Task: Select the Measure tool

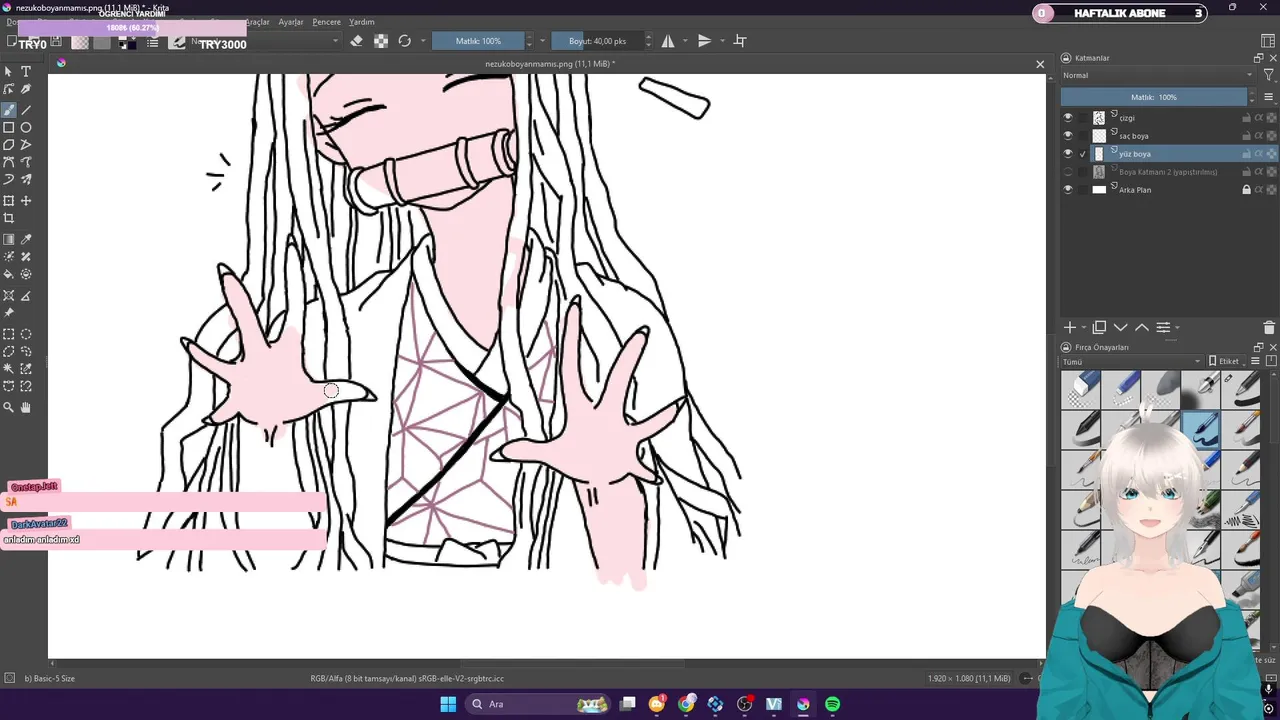Action: tap(26, 296)
